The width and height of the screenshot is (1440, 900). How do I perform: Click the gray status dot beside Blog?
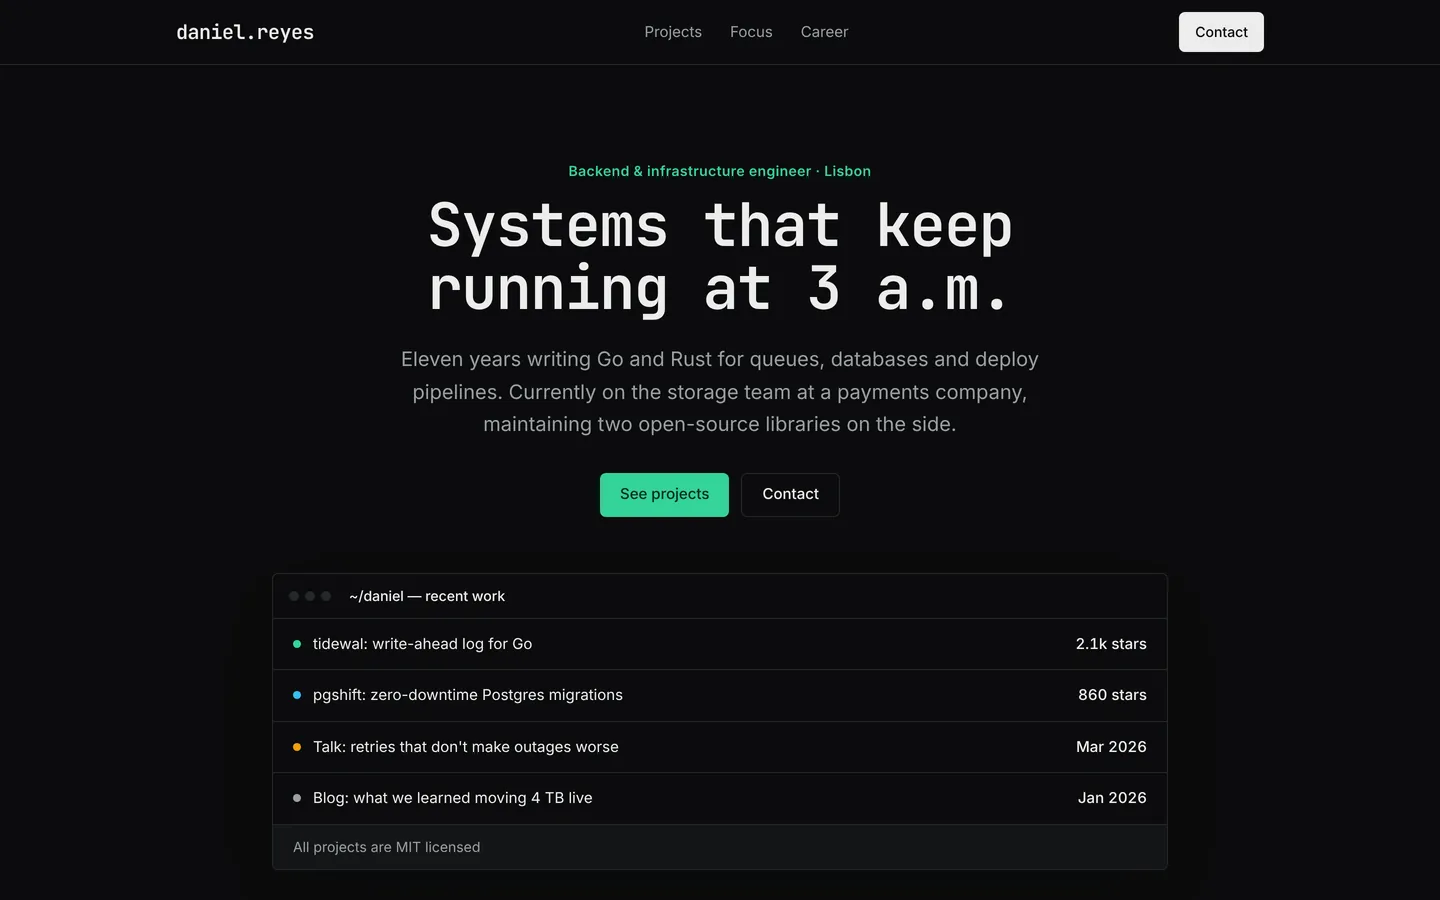[x=297, y=798]
